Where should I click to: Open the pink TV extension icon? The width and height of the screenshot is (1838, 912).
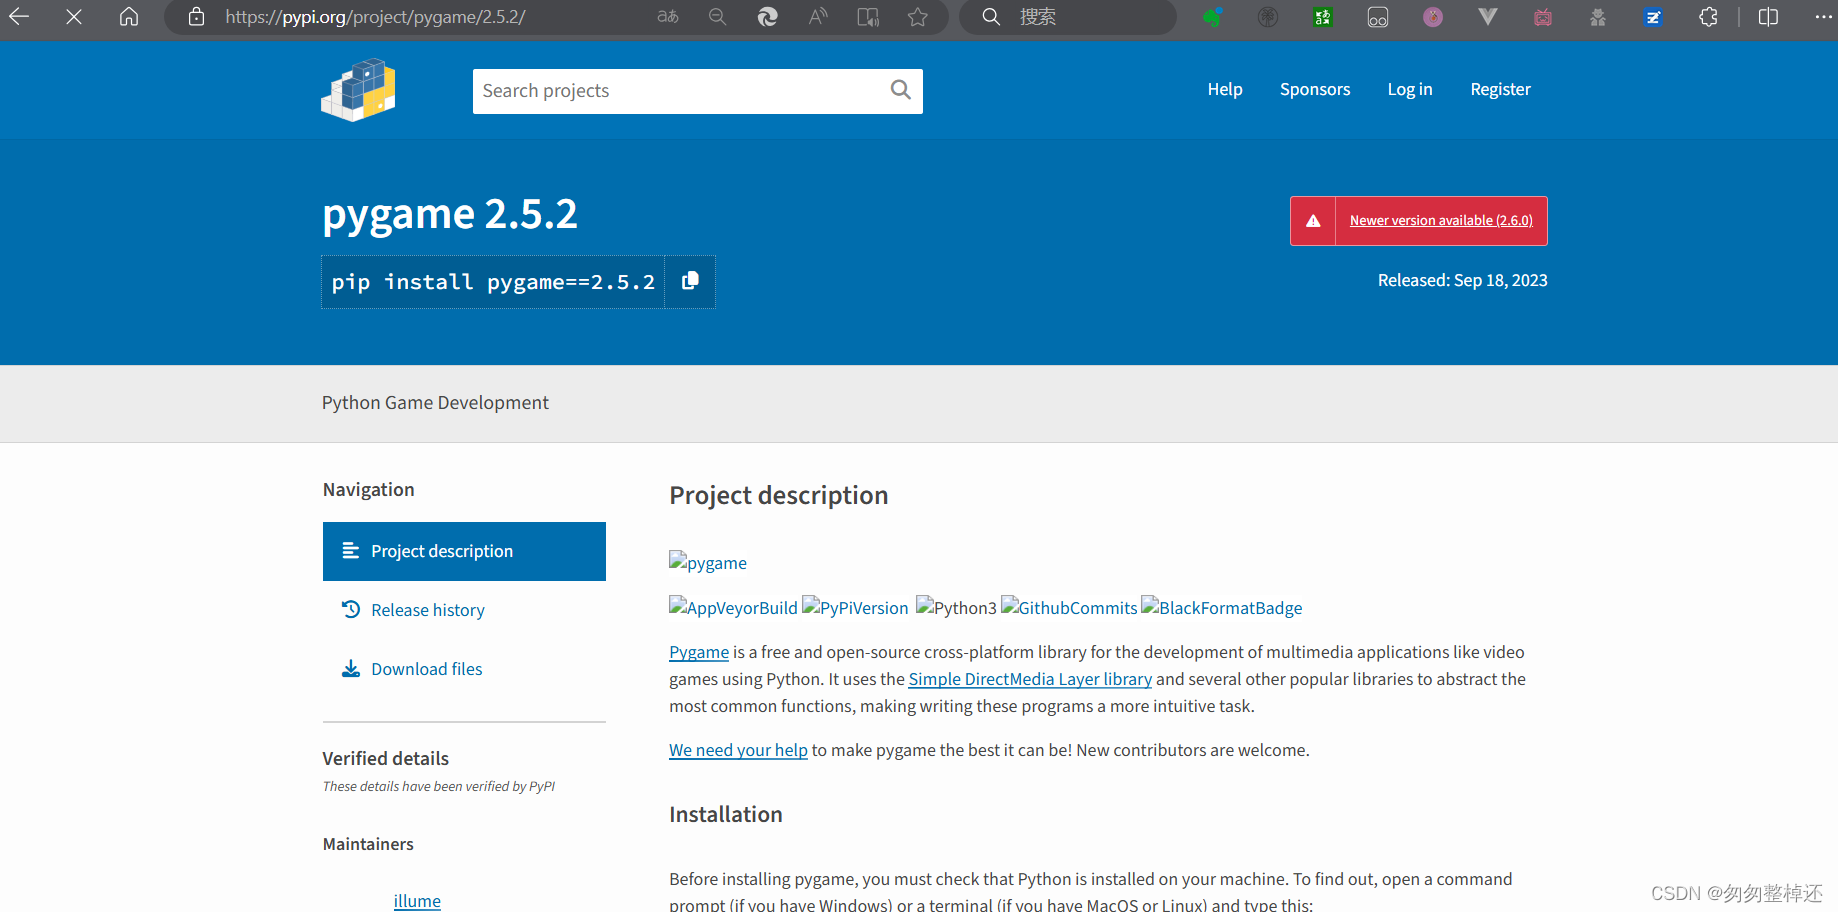(x=1543, y=17)
